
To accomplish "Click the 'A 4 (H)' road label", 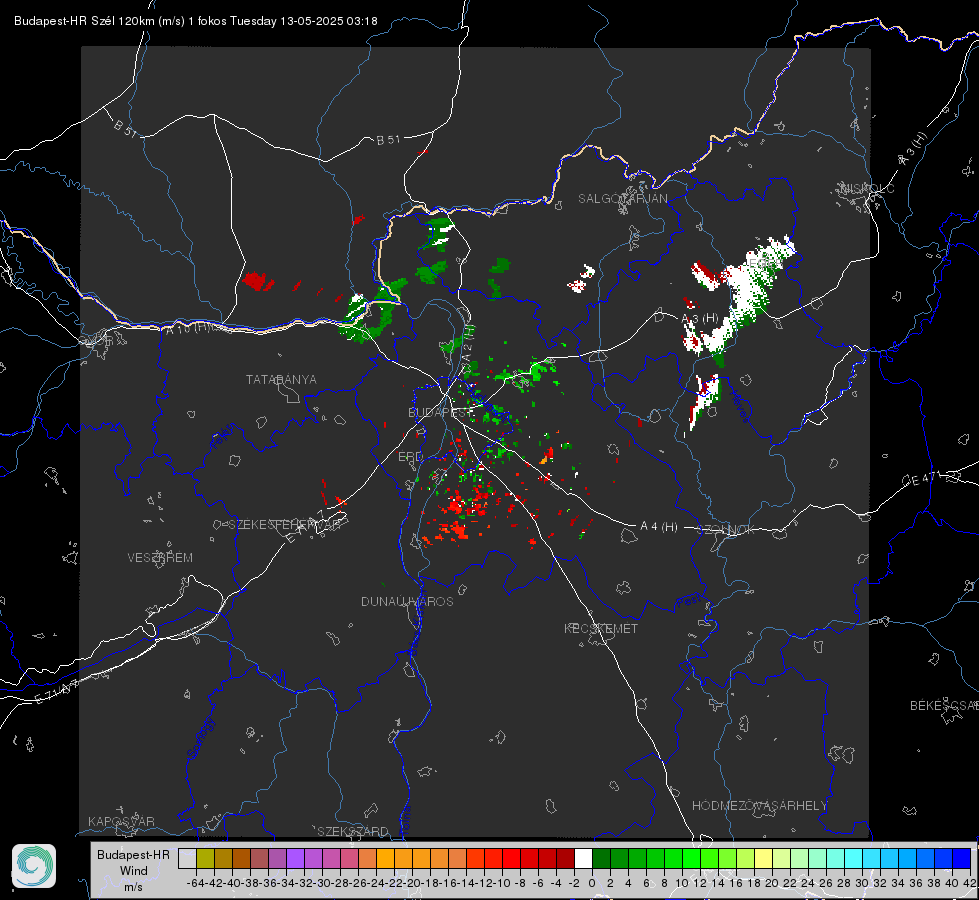I will coord(659,527).
